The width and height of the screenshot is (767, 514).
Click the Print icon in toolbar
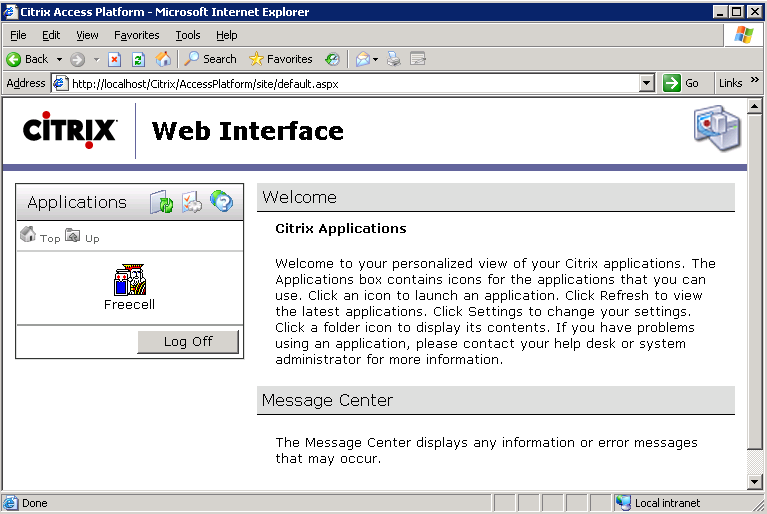pyautogui.click(x=394, y=60)
